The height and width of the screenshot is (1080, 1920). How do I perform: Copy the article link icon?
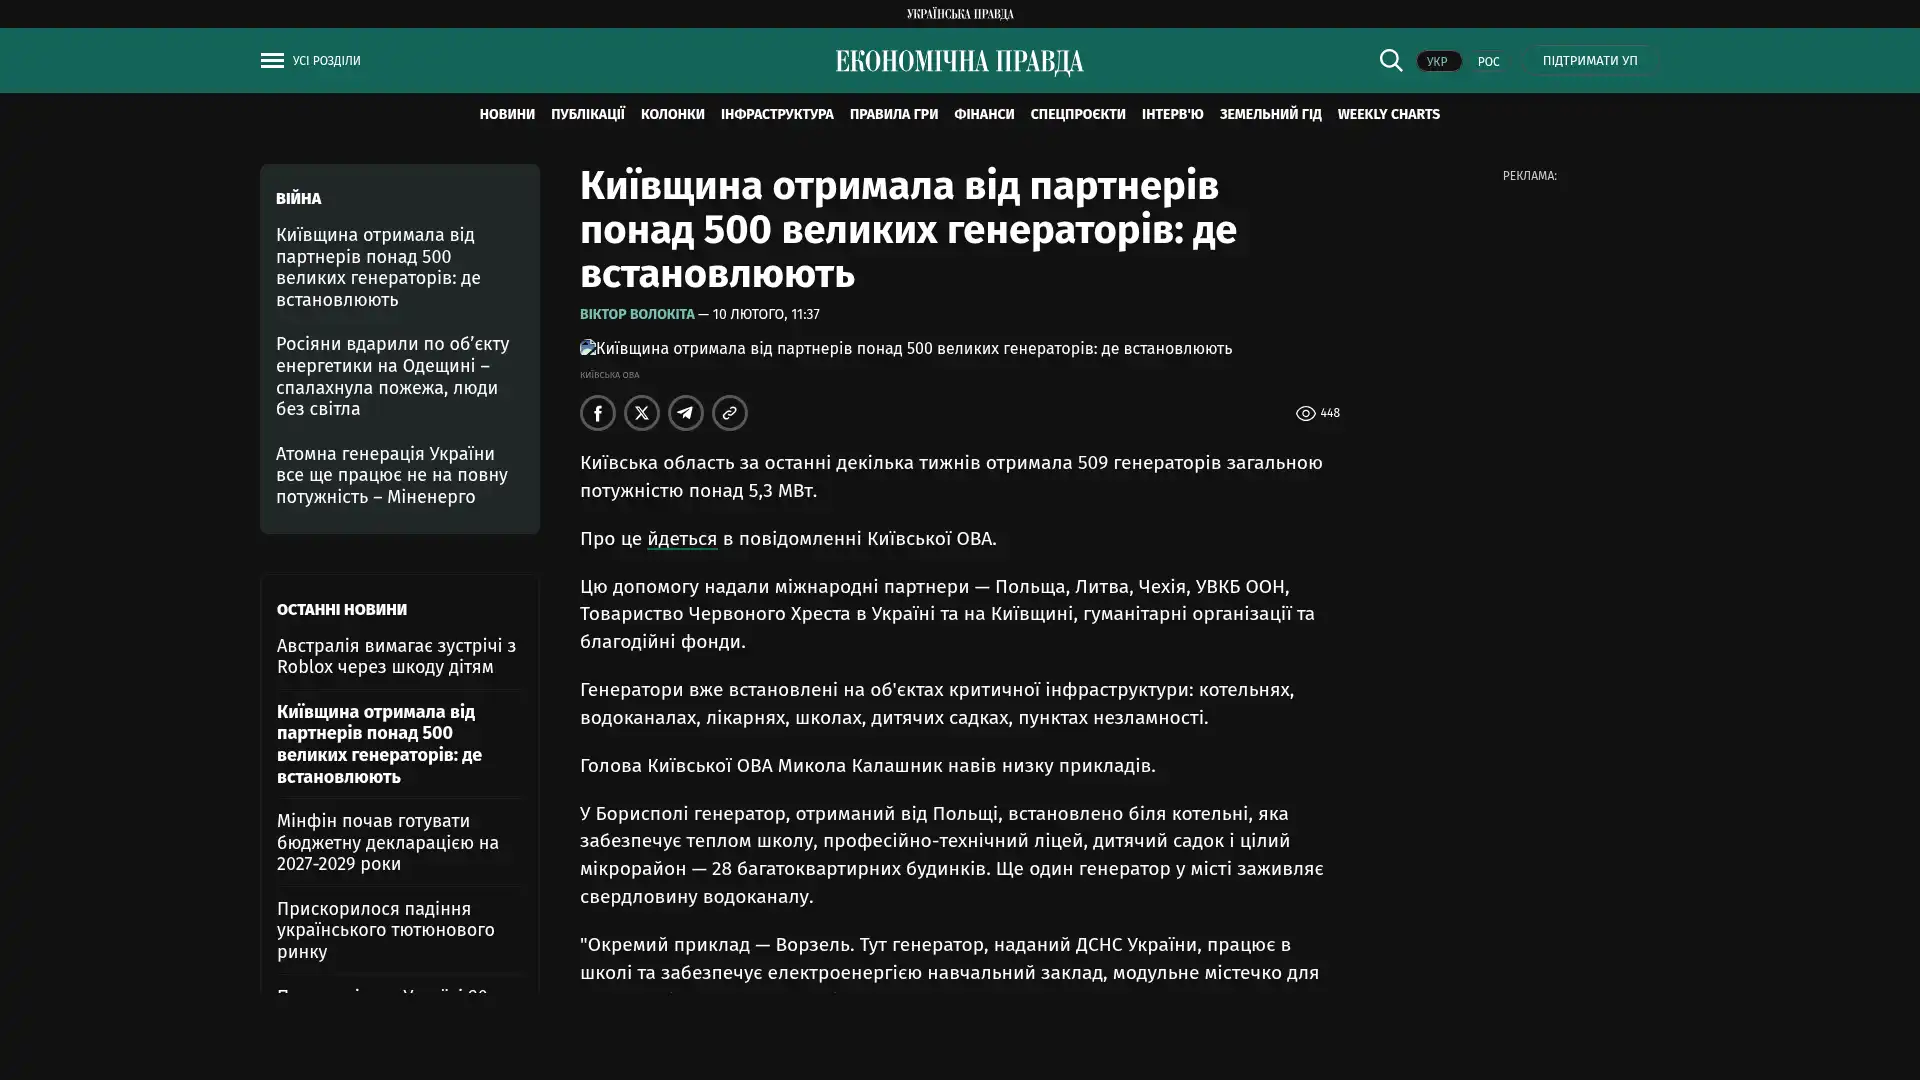point(730,413)
